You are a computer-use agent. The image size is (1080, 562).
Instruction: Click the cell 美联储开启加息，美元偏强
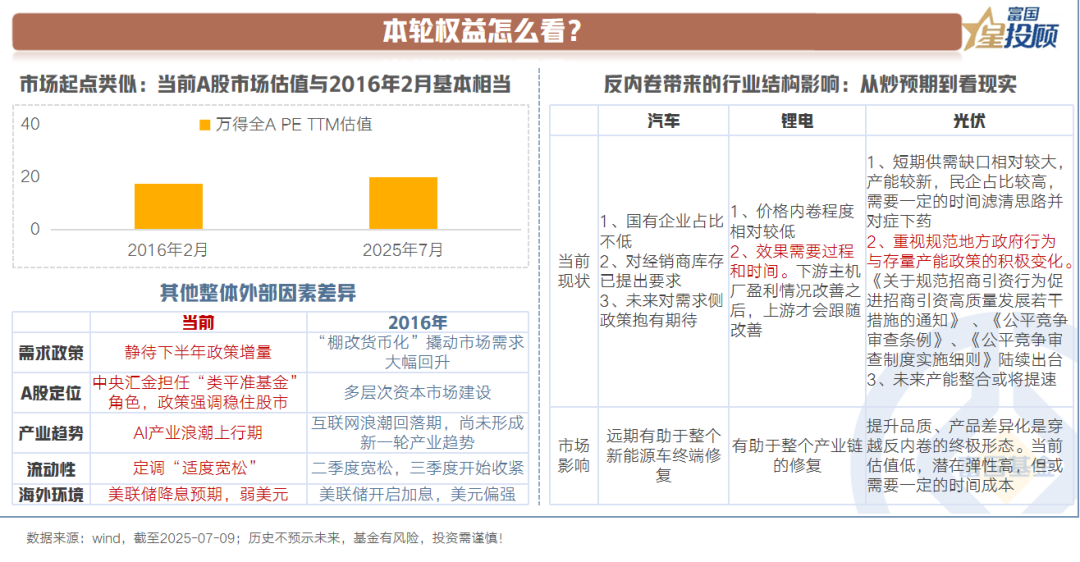click(417, 495)
